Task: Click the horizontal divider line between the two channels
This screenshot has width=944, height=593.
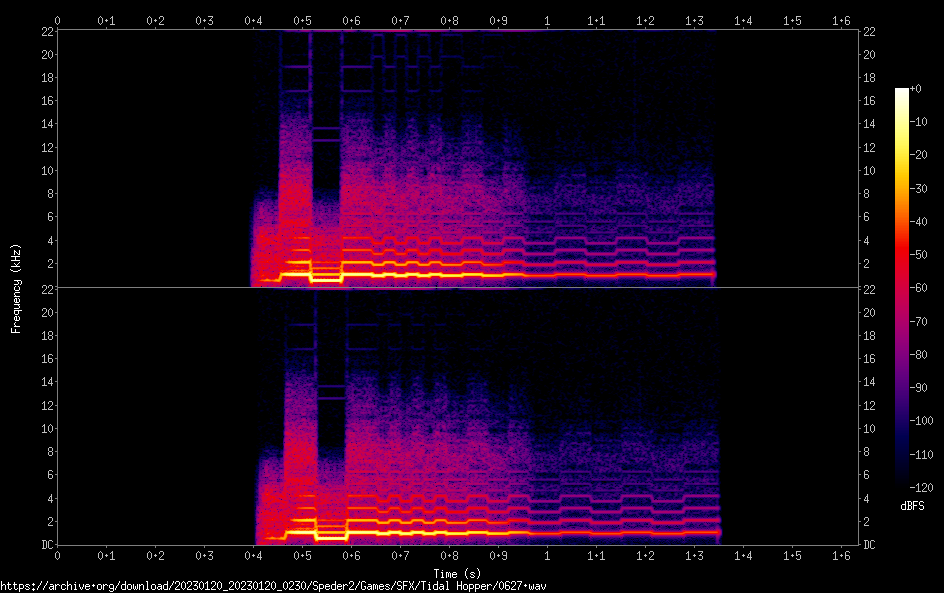Action: [x=458, y=288]
